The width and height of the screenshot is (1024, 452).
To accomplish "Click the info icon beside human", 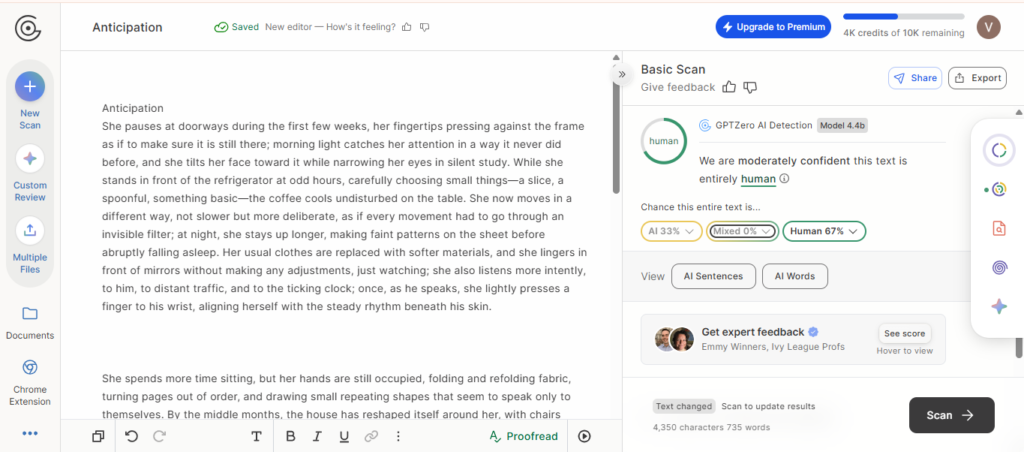I will (x=784, y=178).
